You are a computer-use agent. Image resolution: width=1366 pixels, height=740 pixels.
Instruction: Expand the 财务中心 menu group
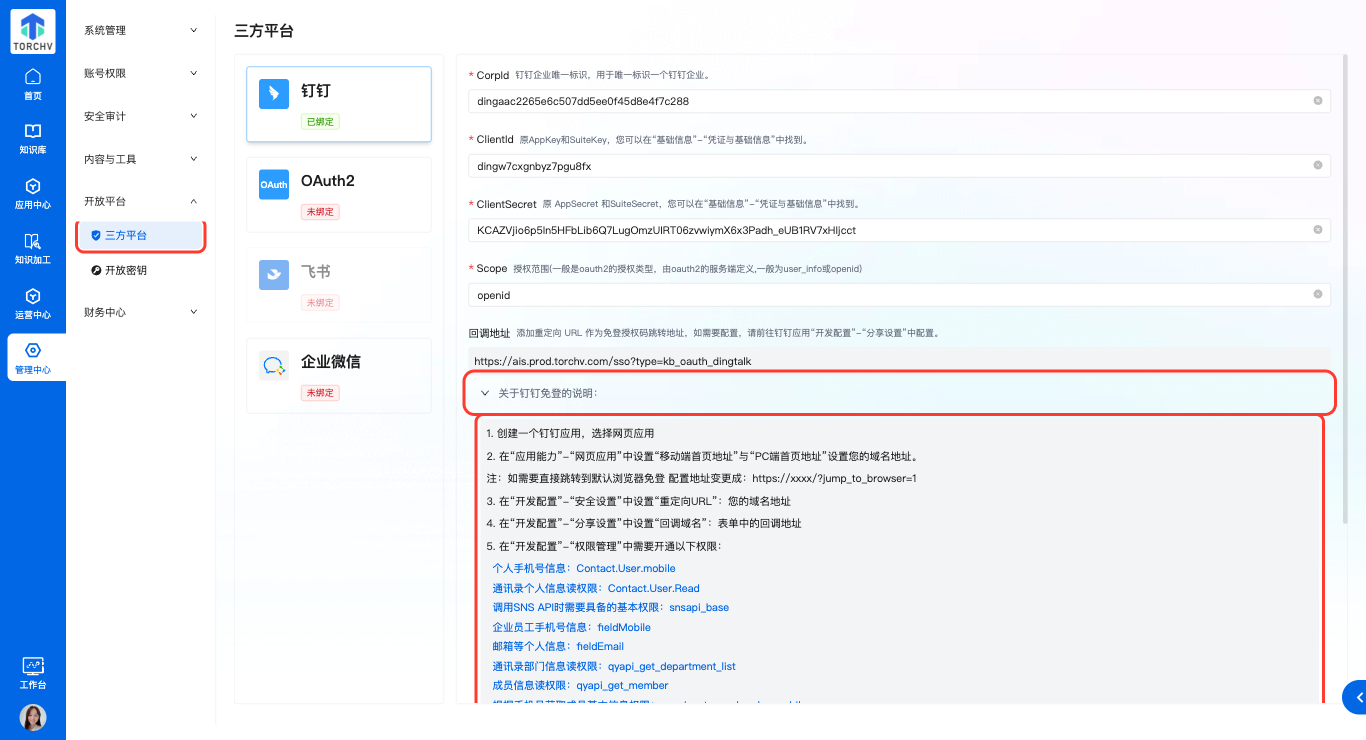(139, 313)
